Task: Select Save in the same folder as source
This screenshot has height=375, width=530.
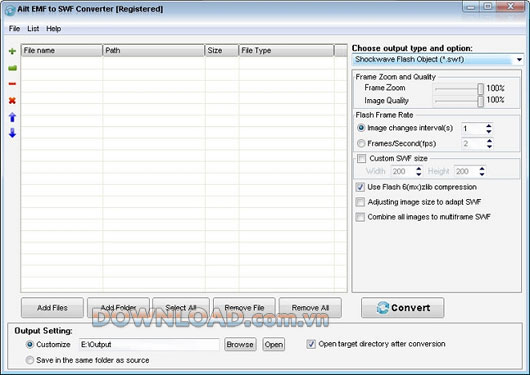Action: point(30,360)
